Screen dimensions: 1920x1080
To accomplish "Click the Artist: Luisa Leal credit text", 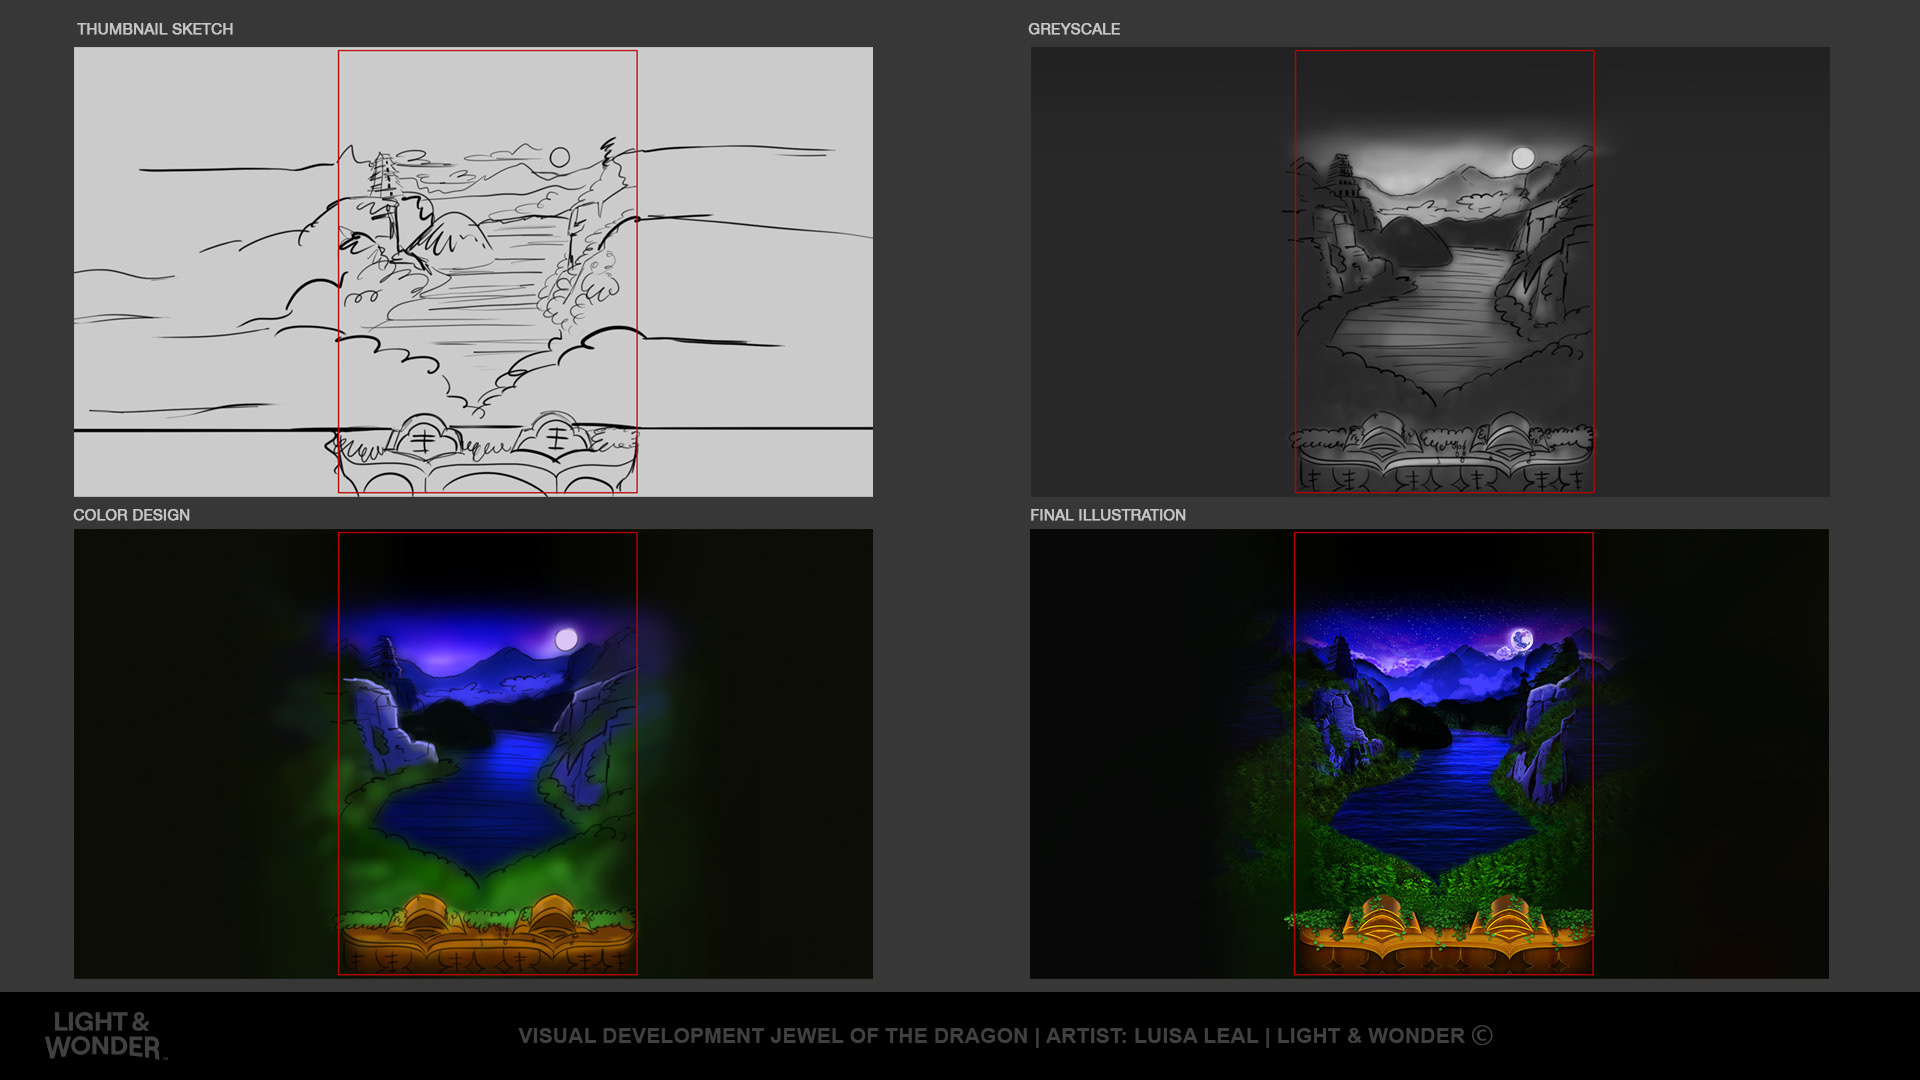I will [1151, 1036].
